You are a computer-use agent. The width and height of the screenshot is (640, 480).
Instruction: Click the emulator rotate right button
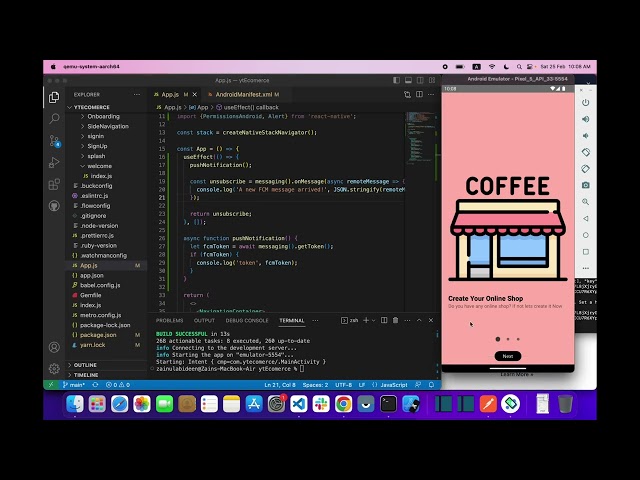click(586, 169)
